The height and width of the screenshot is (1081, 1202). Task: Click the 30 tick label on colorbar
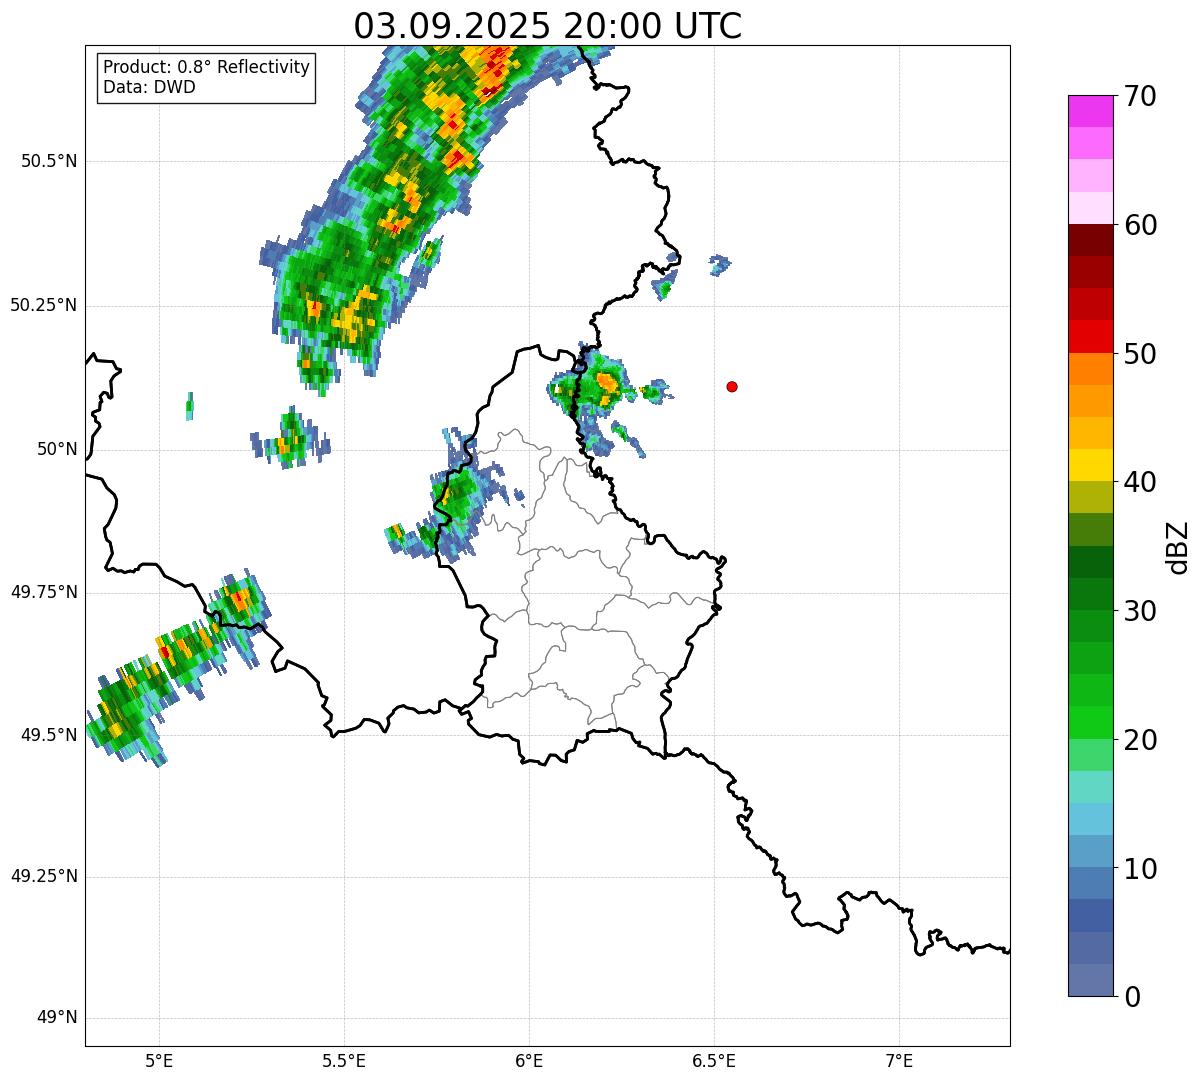1140,611
